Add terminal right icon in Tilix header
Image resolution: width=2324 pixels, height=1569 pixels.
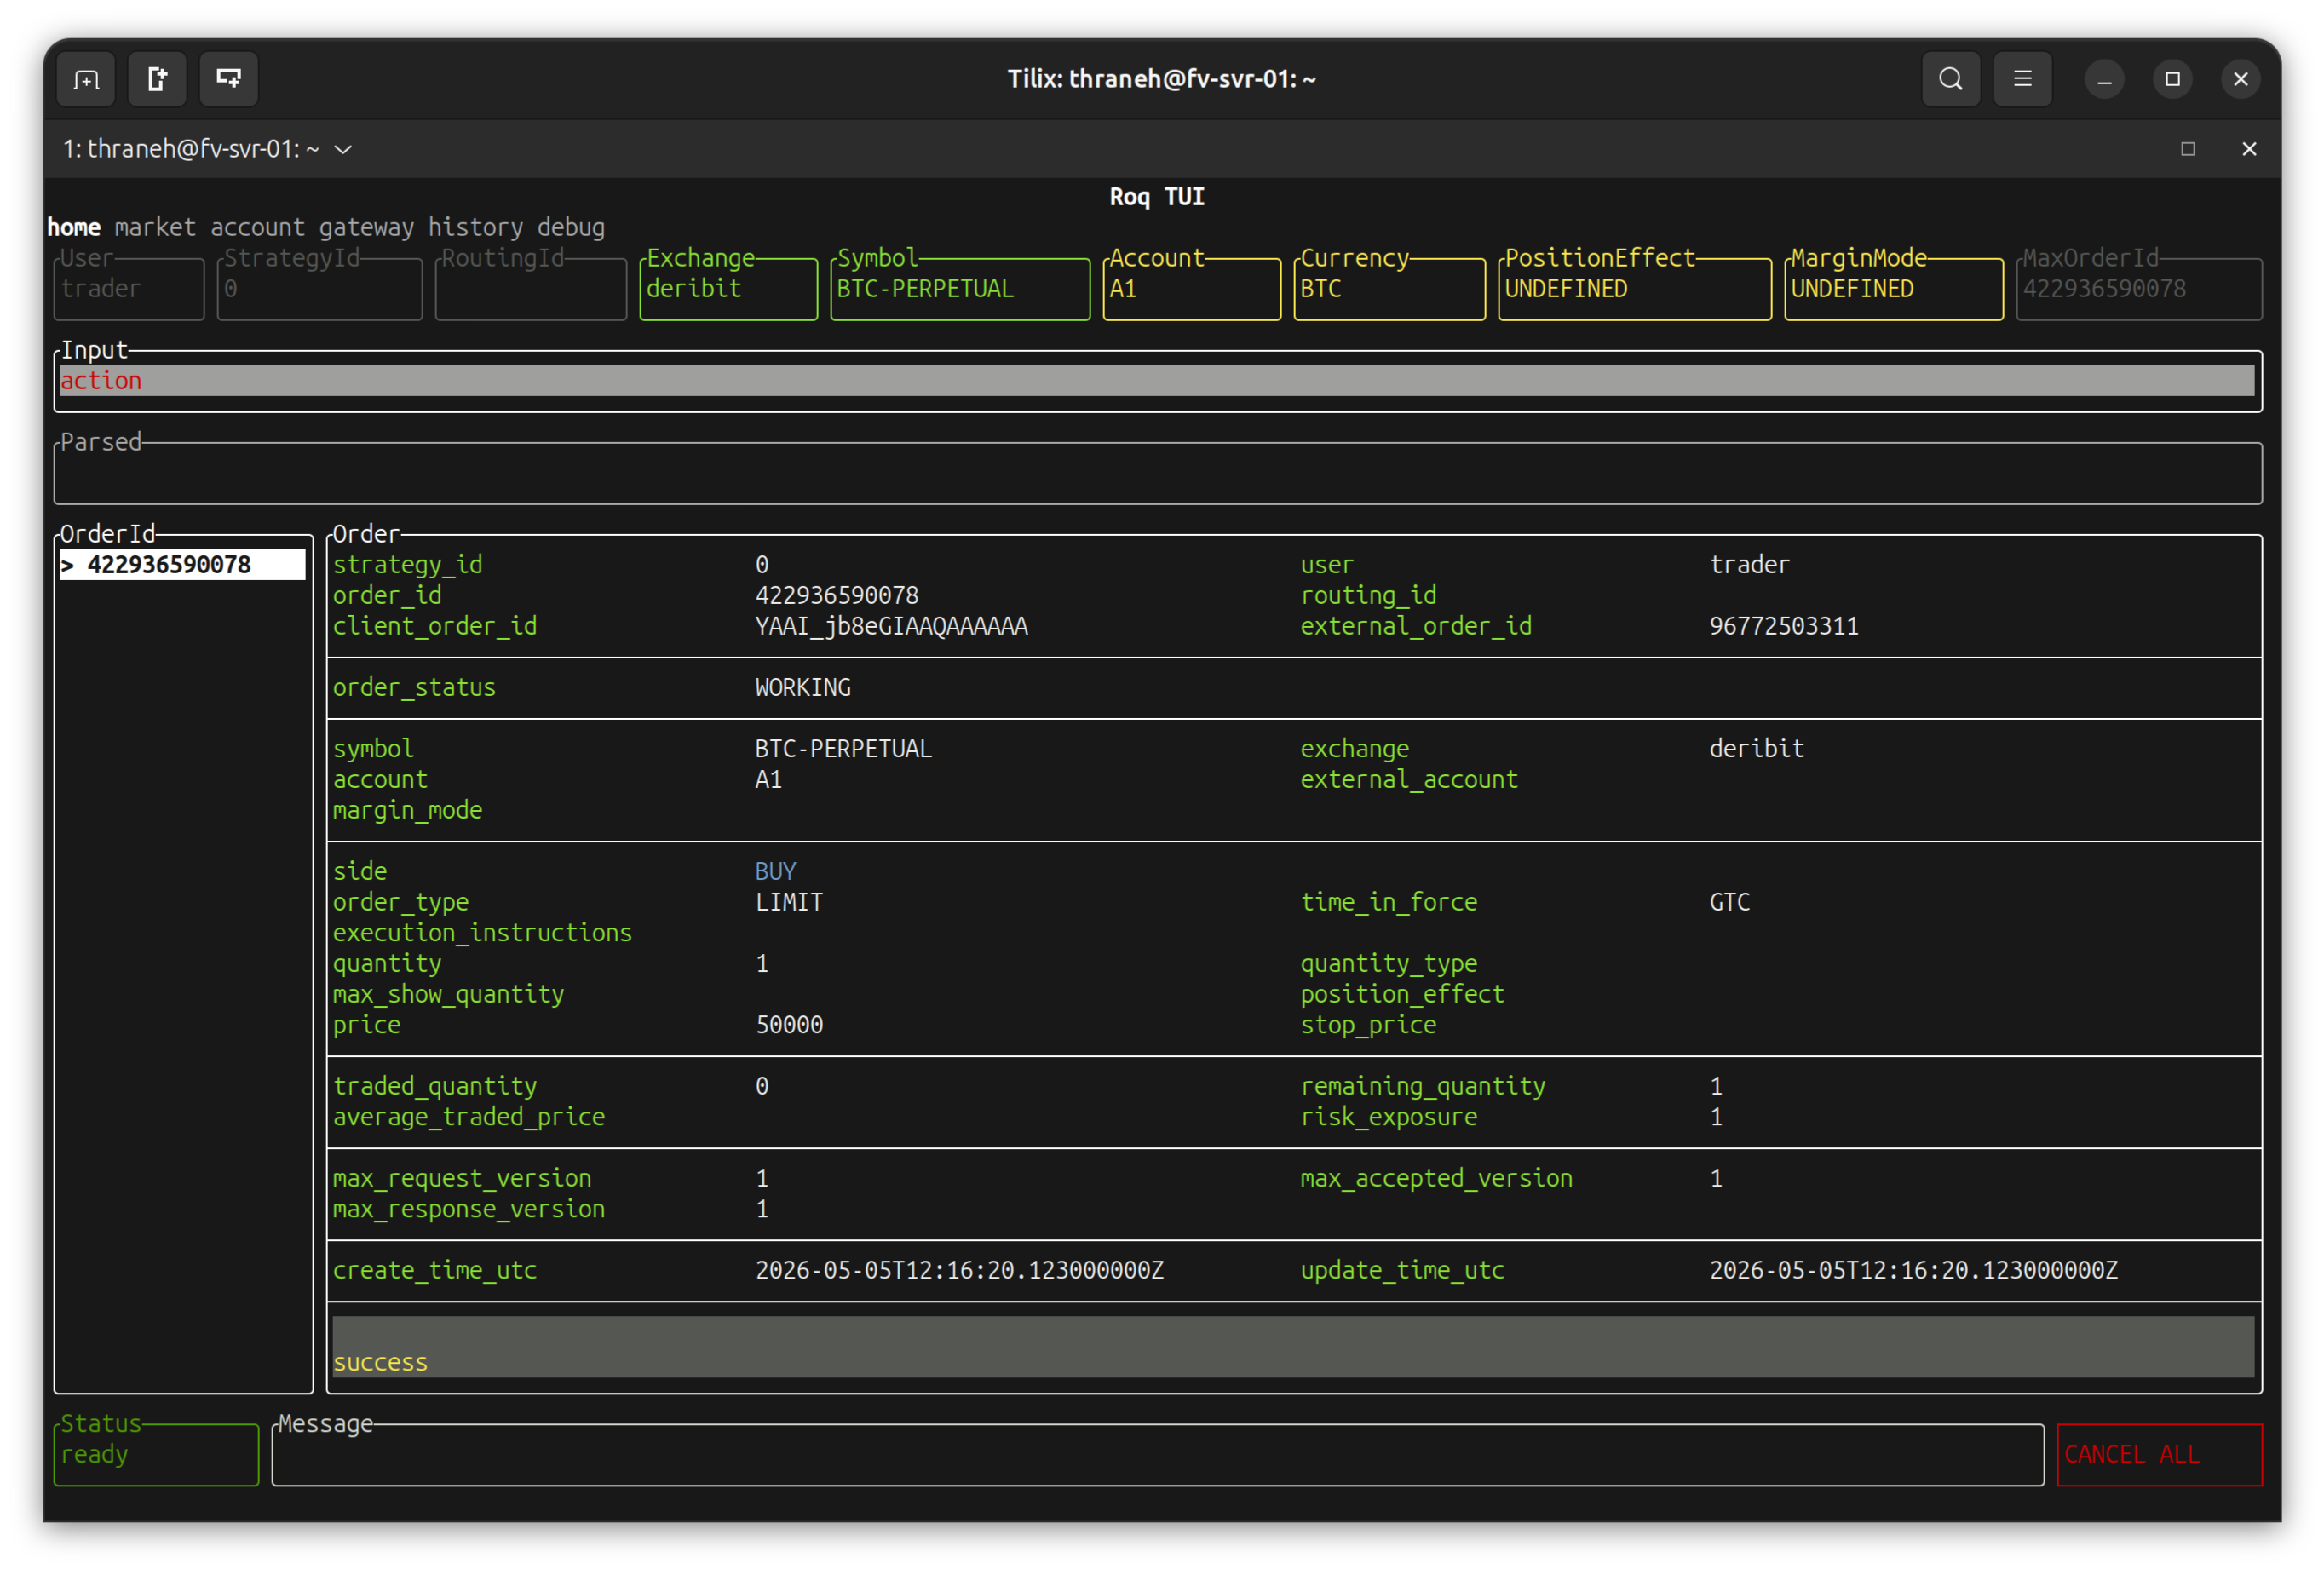coord(158,79)
